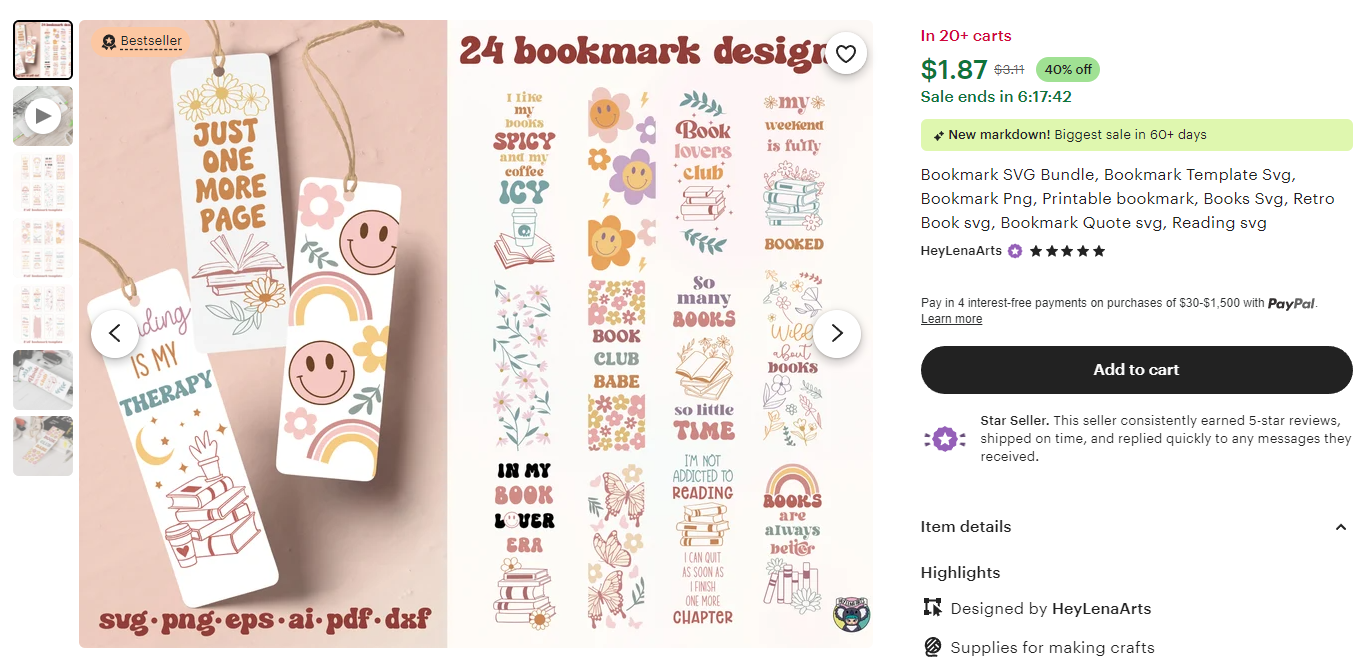
Task: Click the Star Seller badge beside HeyLenaArts
Action: click(x=1015, y=251)
